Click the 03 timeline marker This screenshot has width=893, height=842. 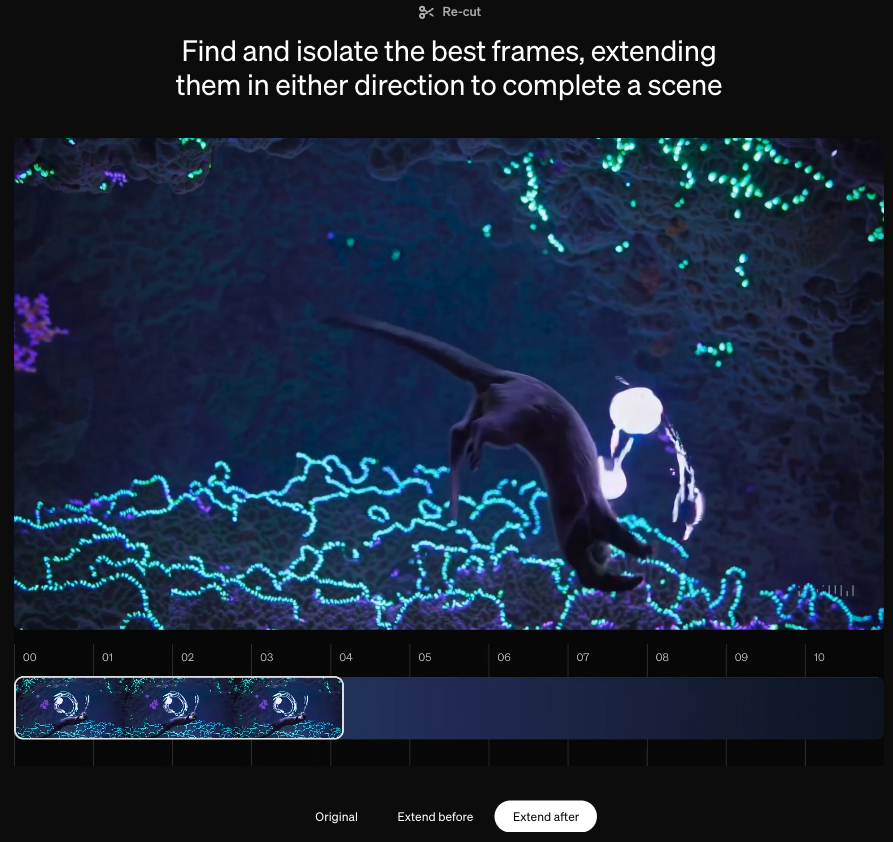coord(267,657)
